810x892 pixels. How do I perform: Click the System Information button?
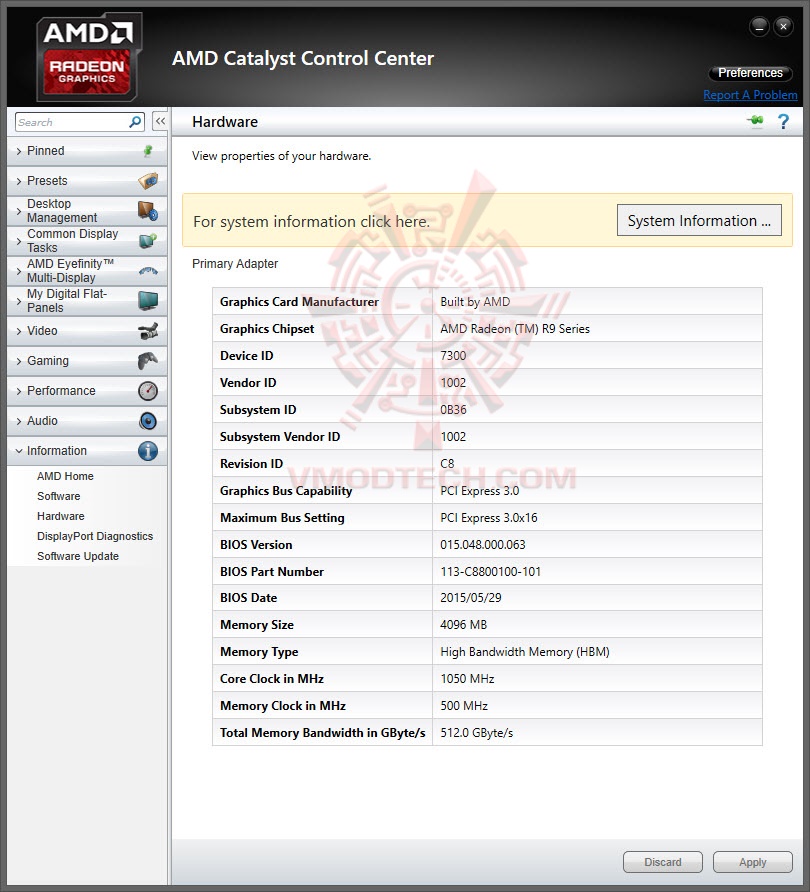699,221
